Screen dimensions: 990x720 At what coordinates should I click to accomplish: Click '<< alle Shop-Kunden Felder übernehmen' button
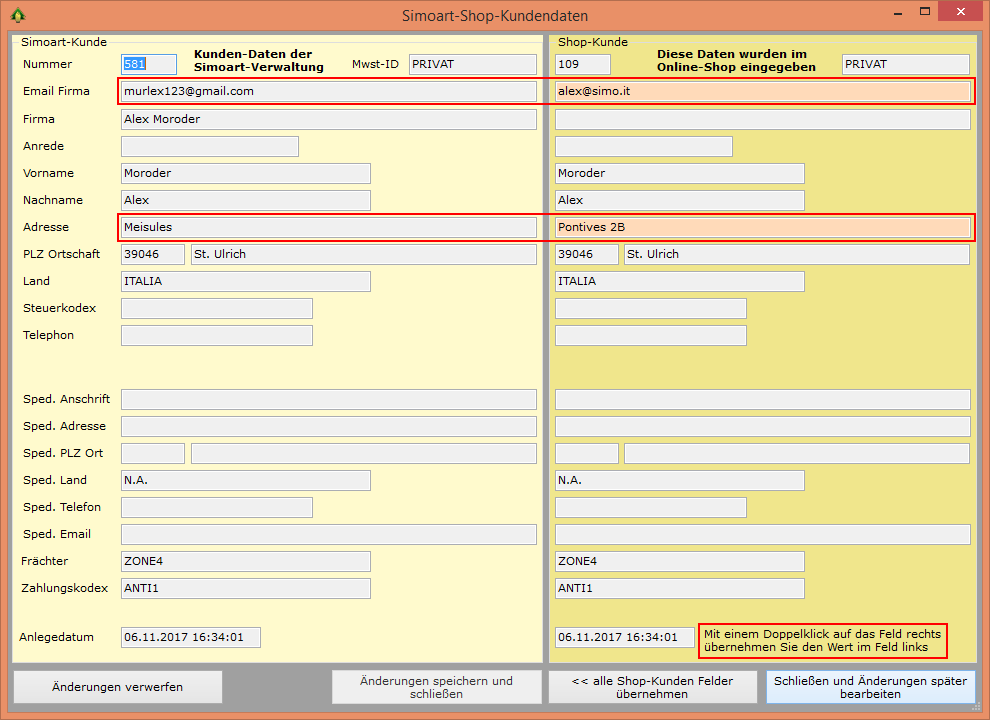[652, 687]
